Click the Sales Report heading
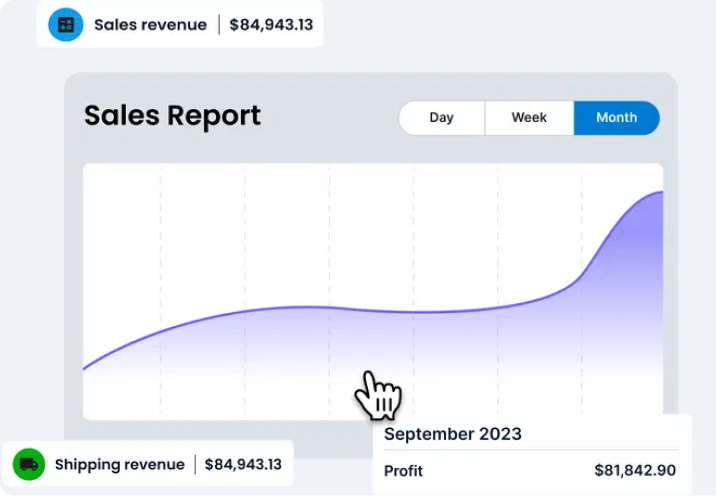This screenshot has height=496, width=716. pos(172,116)
